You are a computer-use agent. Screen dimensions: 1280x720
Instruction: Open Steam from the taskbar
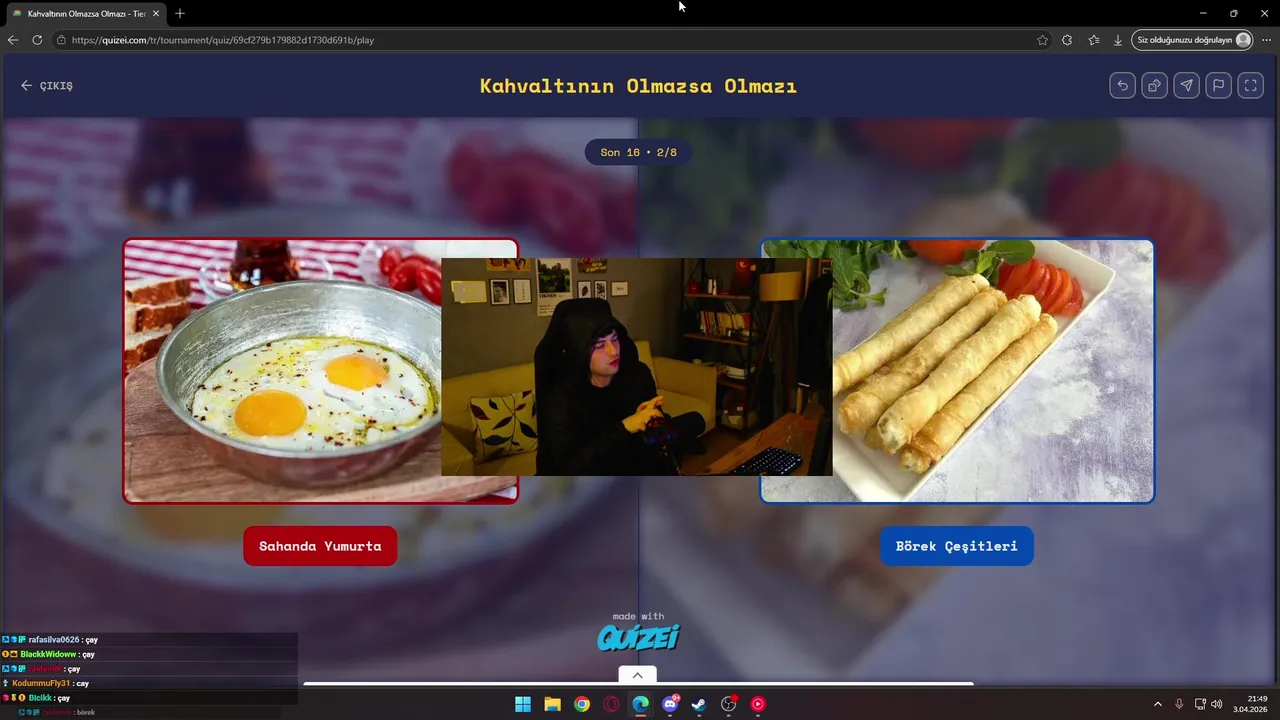[699, 704]
